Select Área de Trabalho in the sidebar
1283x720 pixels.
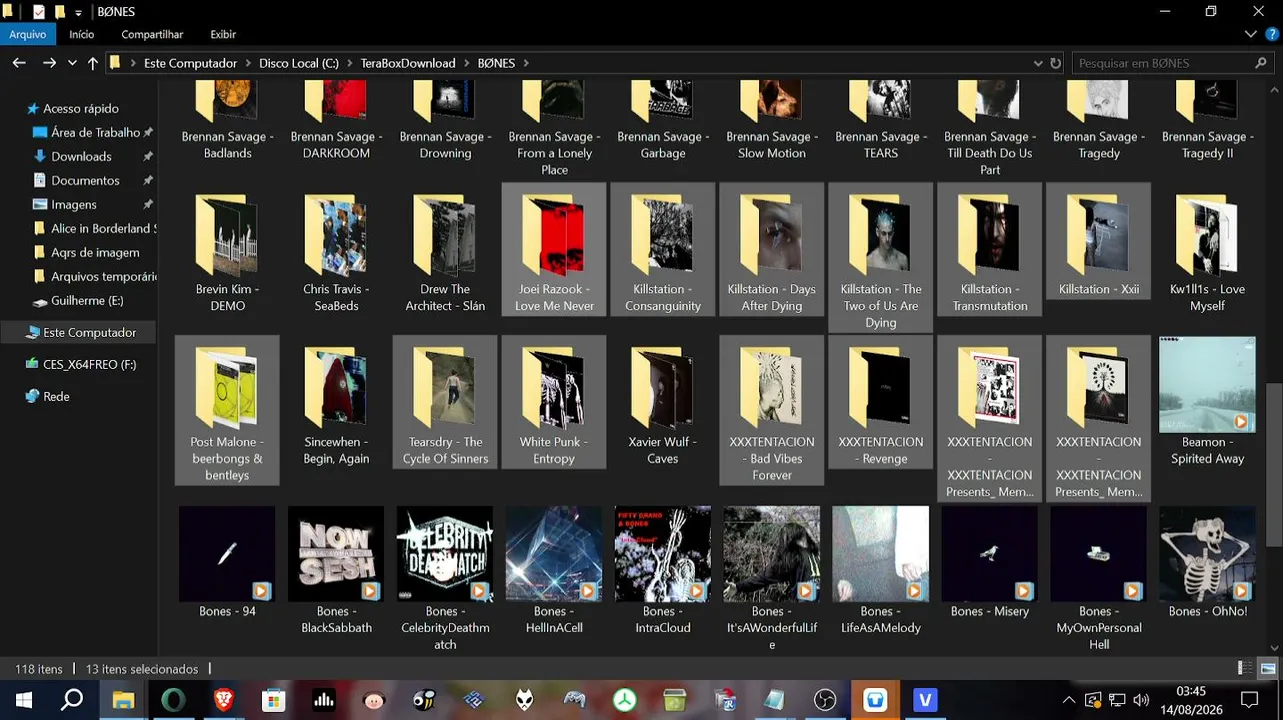click(x=95, y=132)
